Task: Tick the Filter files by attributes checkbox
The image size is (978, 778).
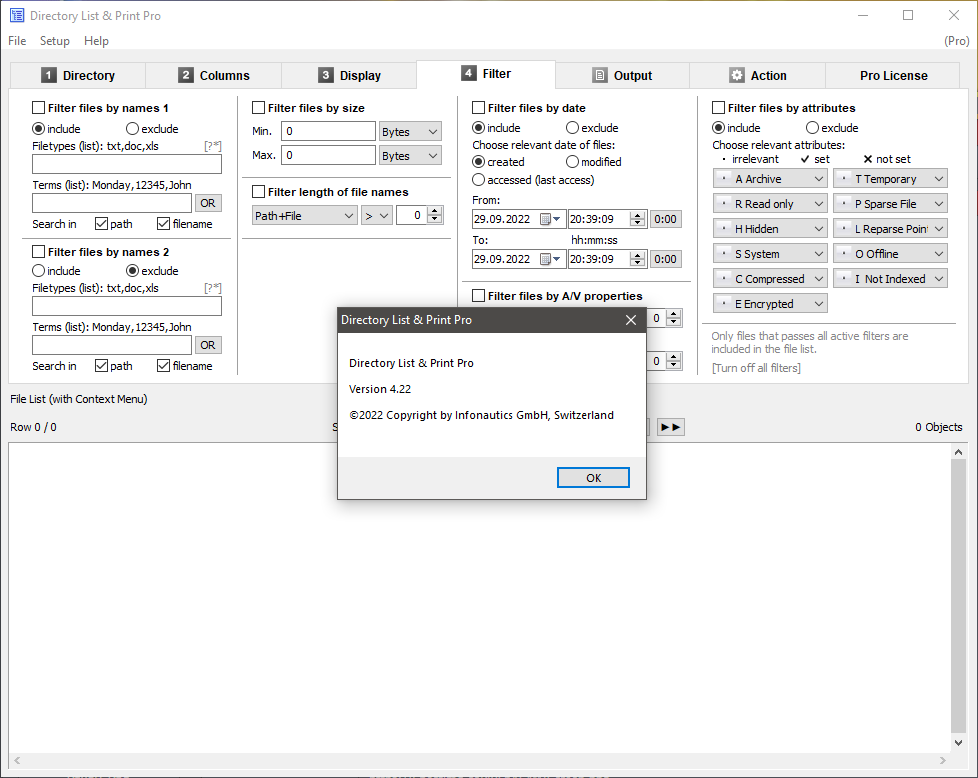Action: [x=719, y=108]
